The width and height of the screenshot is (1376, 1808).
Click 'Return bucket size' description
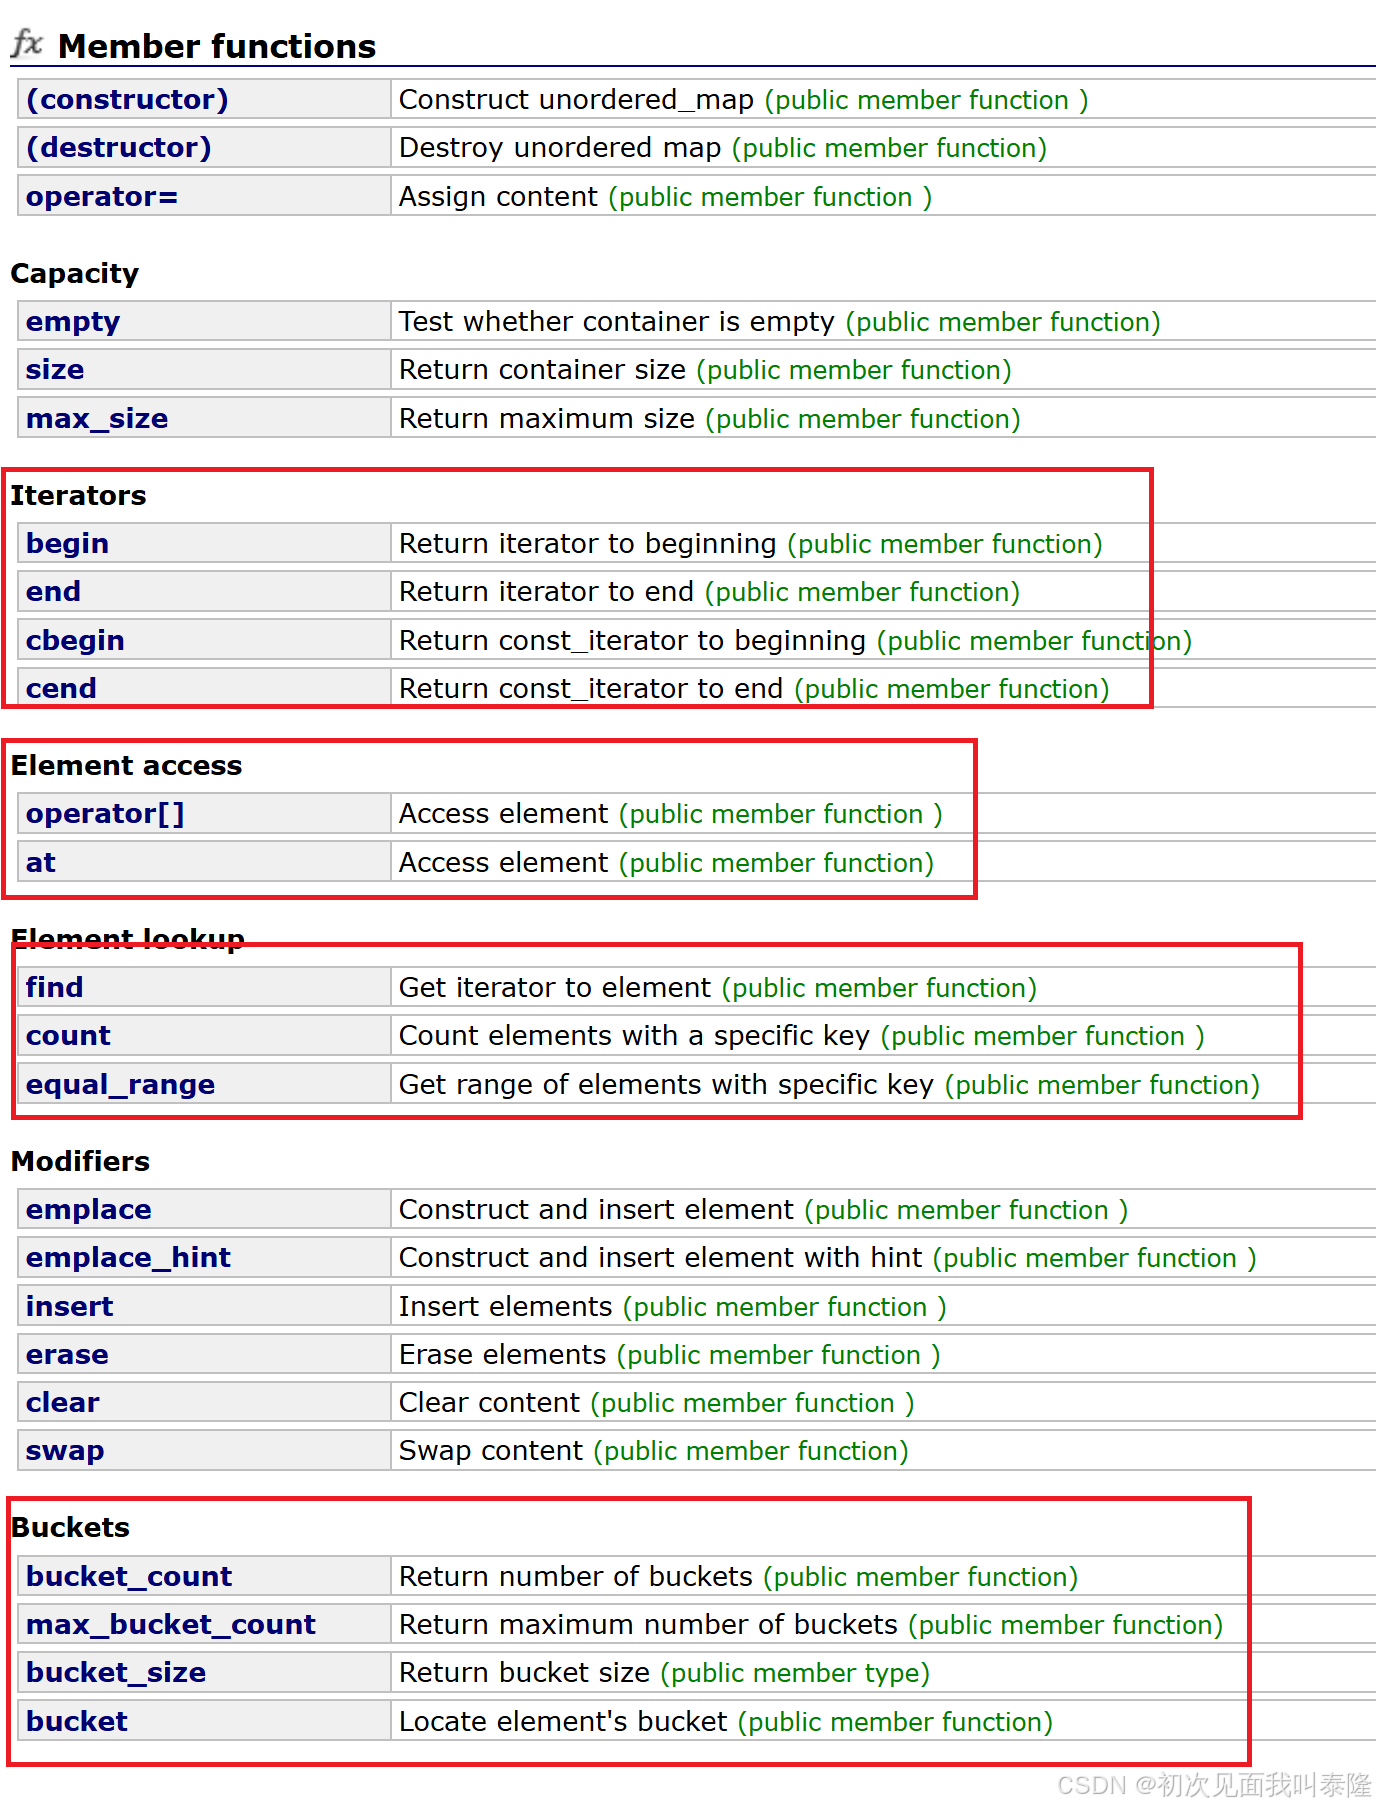tap(524, 1673)
